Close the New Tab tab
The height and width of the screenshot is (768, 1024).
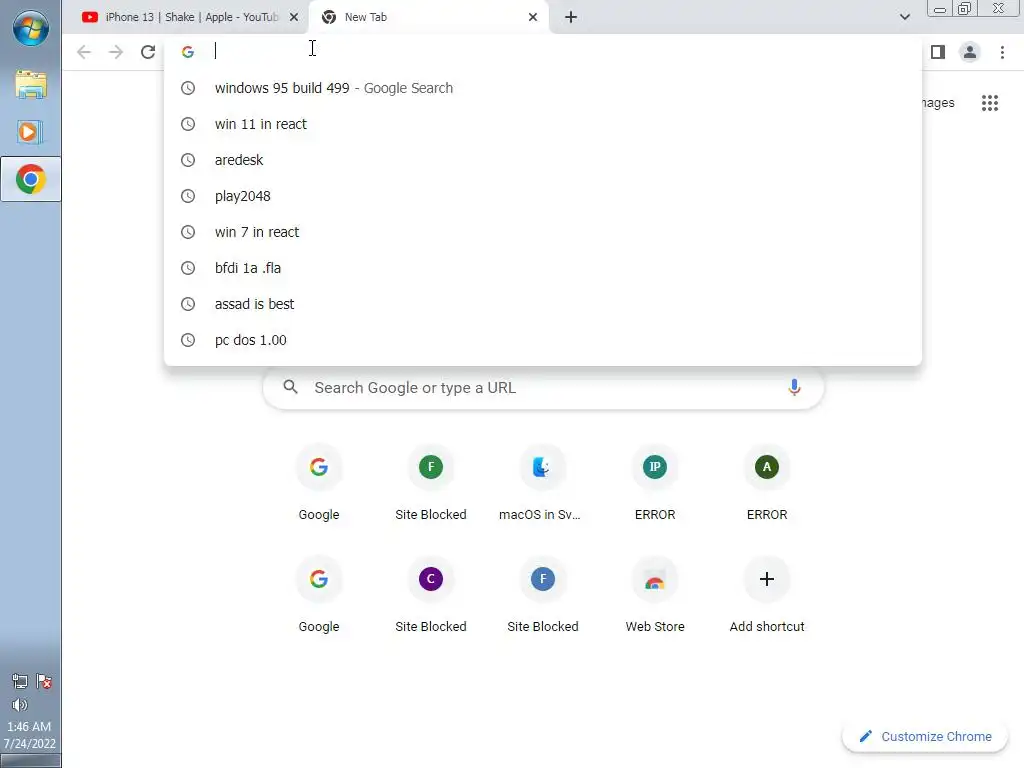[533, 17]
